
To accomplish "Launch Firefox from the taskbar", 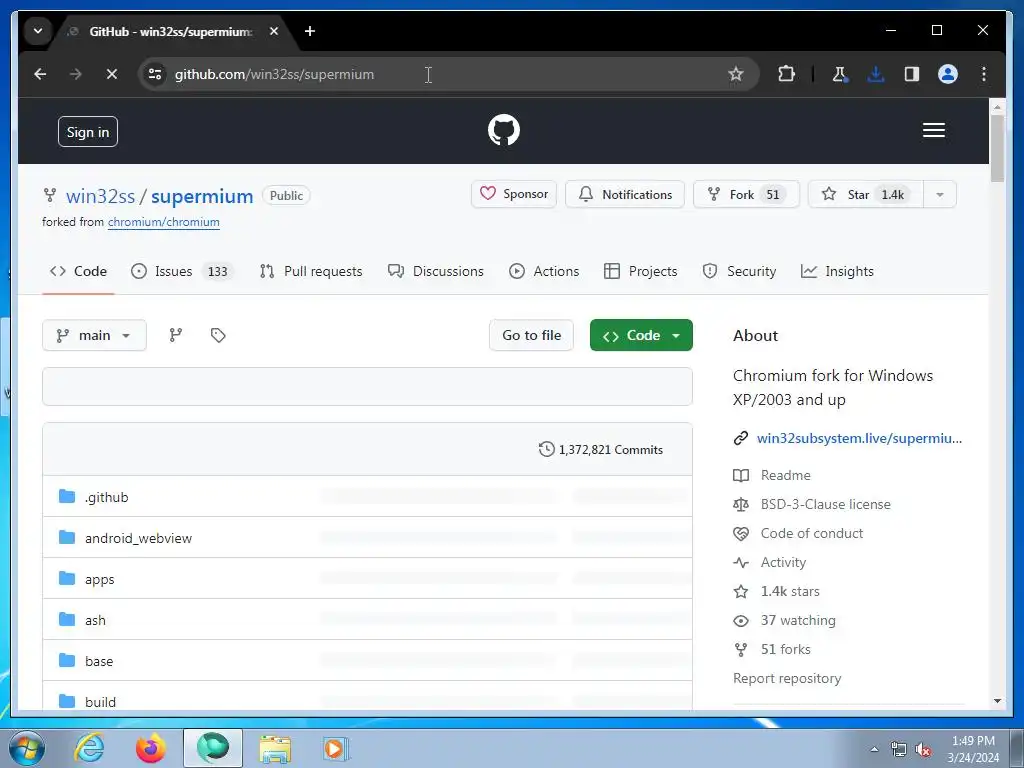I will click(151, 748).
